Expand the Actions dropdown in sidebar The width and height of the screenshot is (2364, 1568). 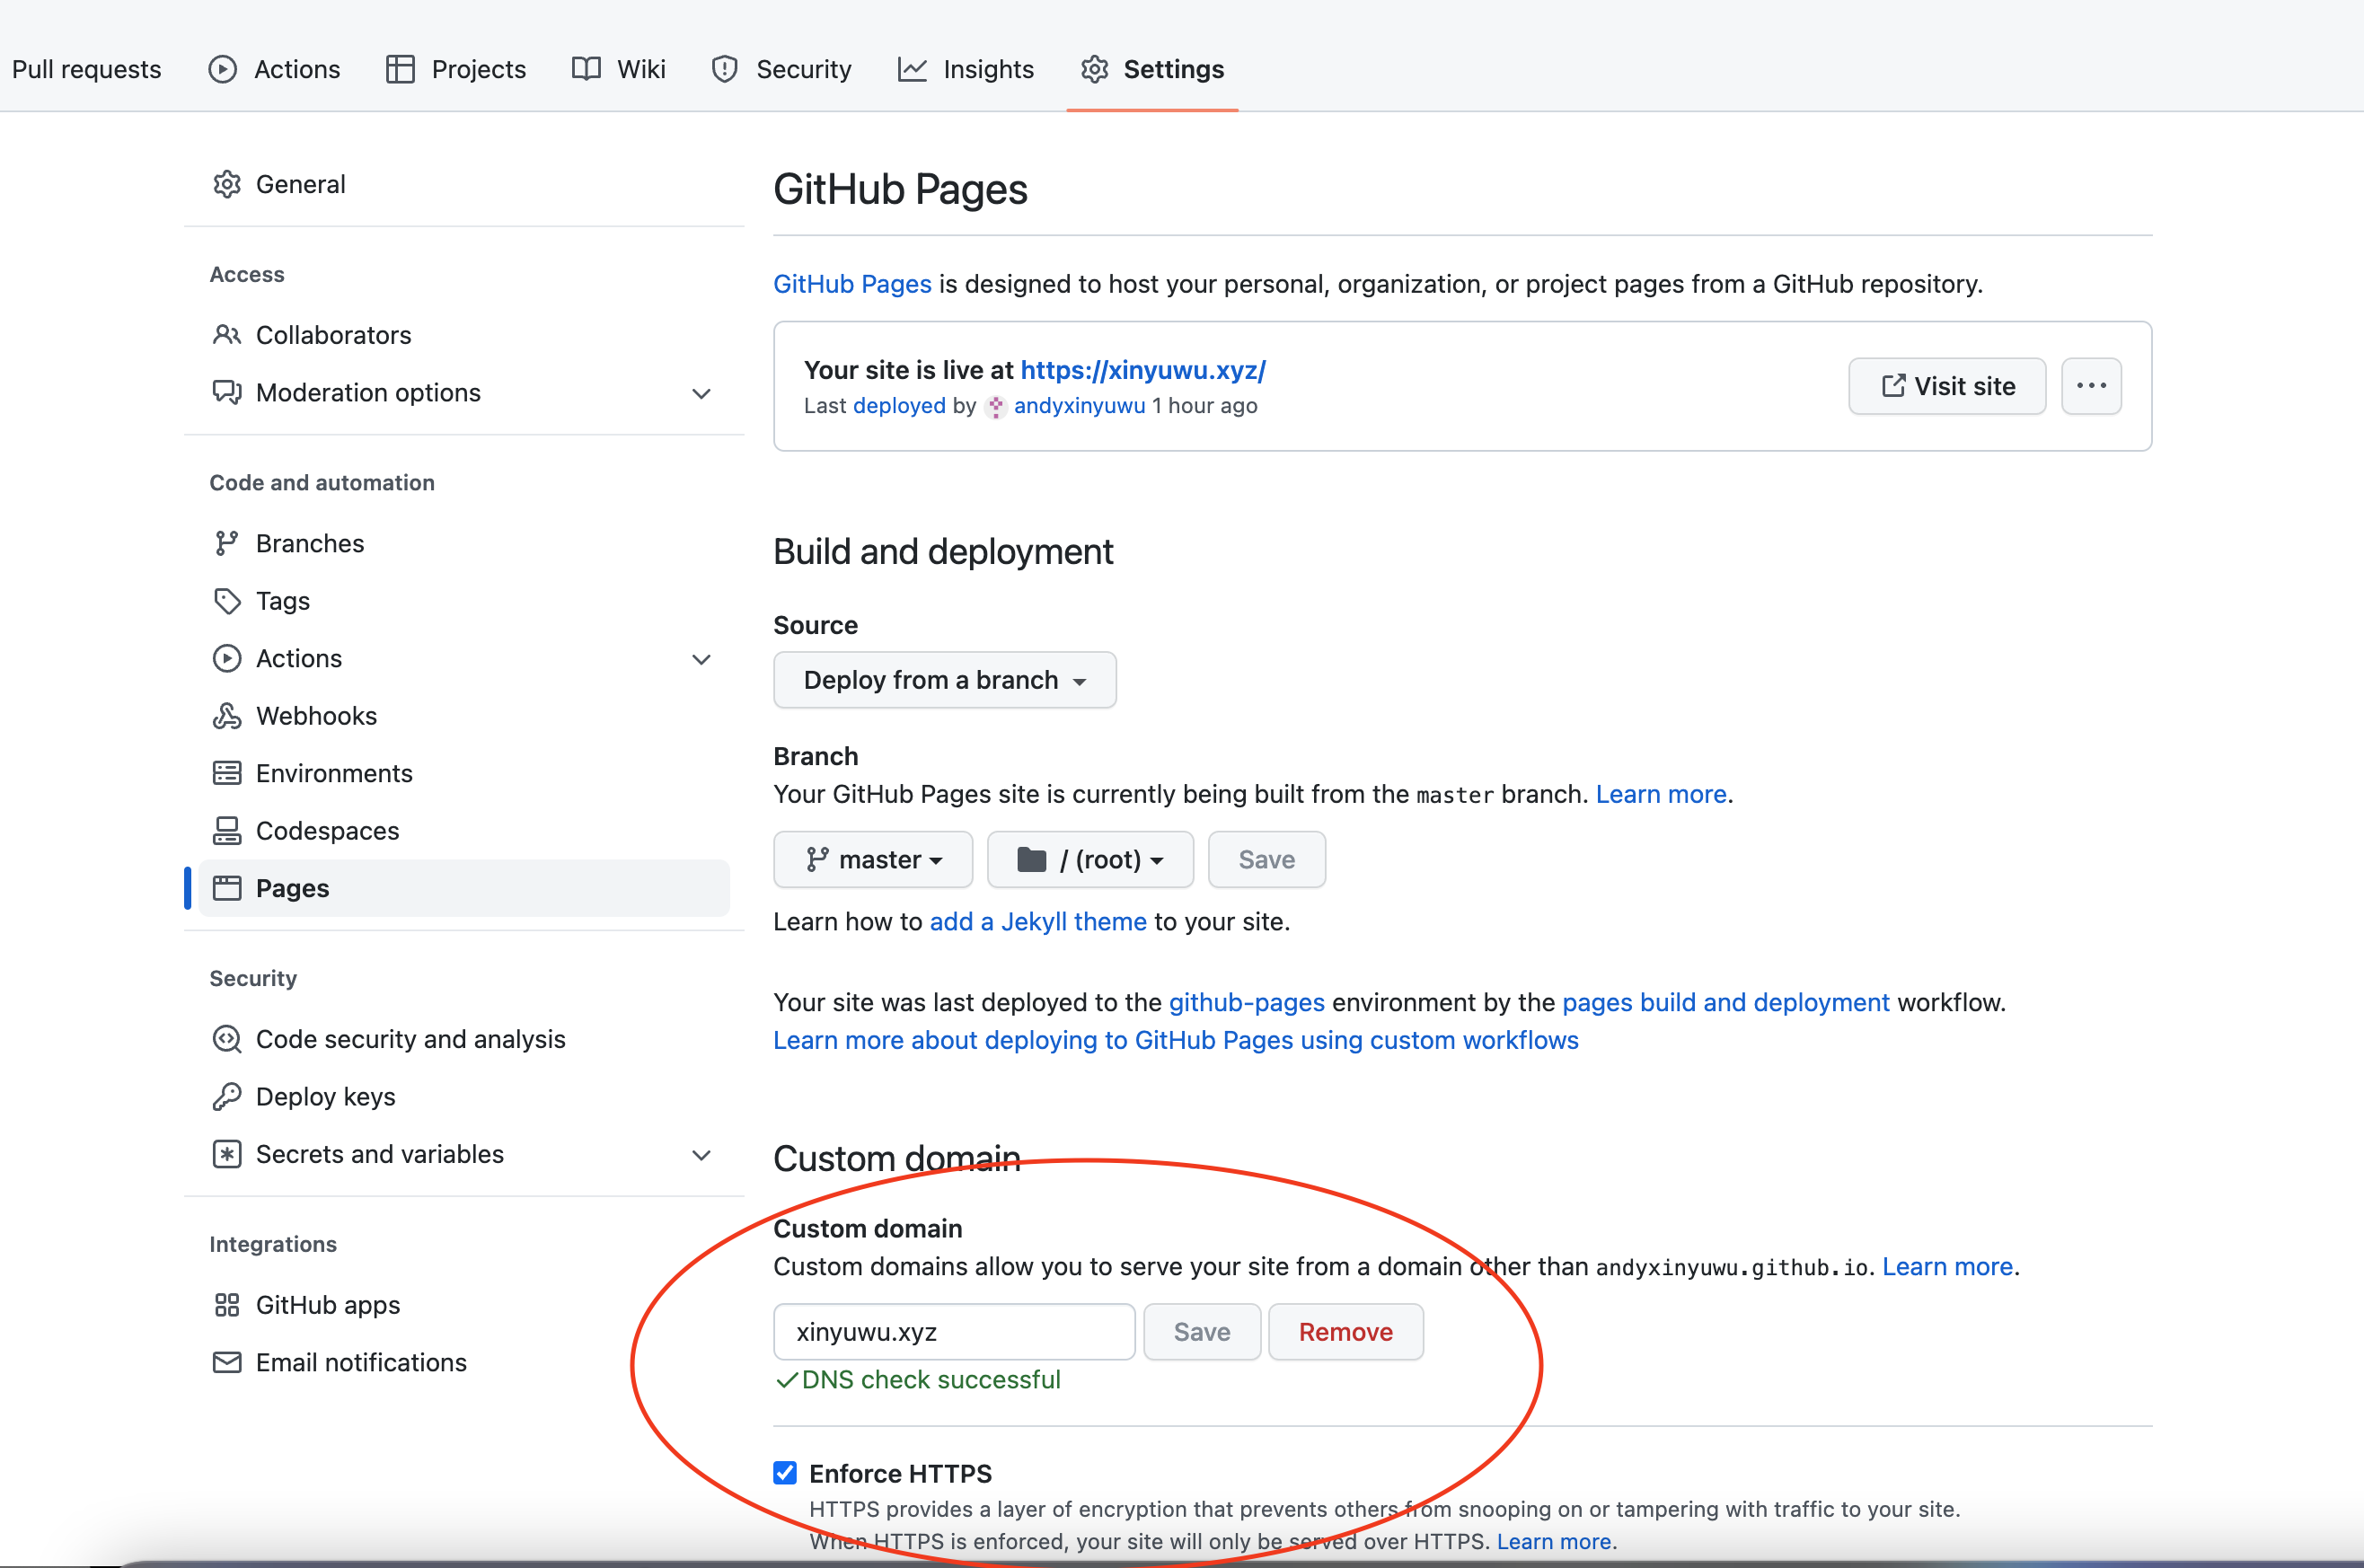pyautogui.click(x=701, y=658)
